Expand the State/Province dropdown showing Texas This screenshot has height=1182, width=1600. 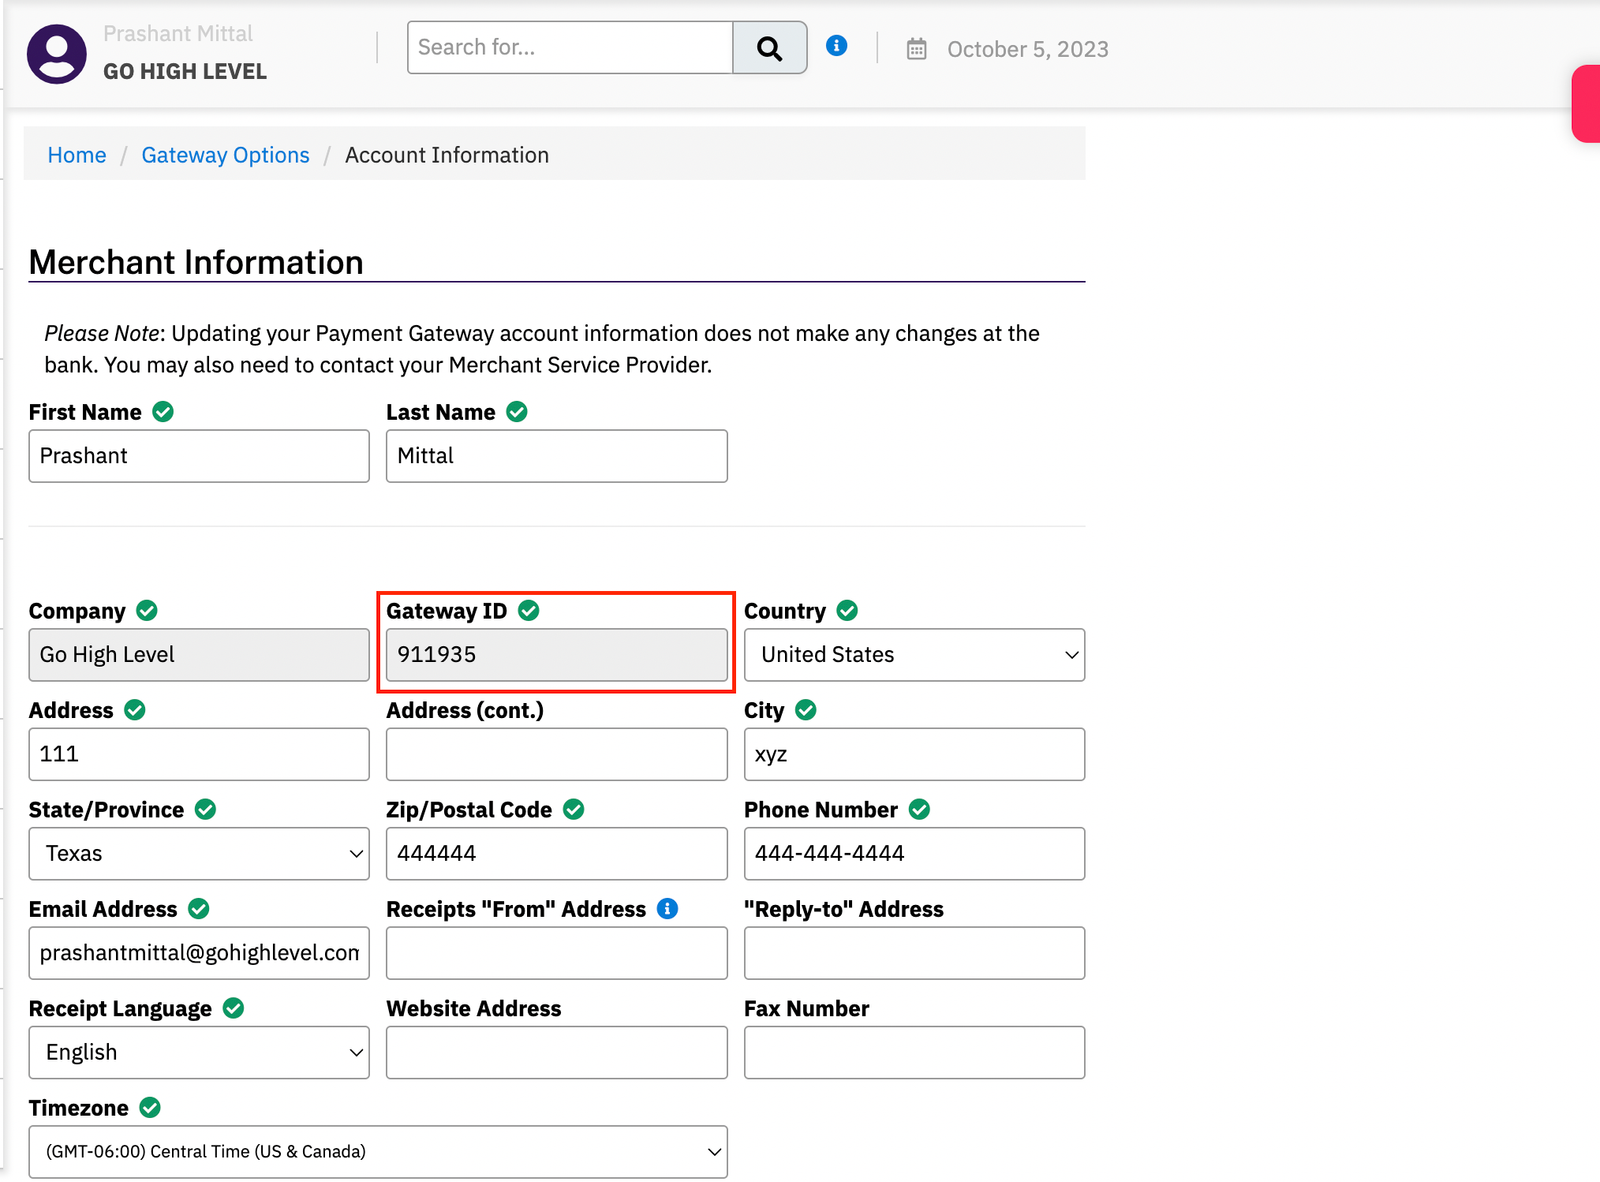pyautogui.click(x=199, y=854)
